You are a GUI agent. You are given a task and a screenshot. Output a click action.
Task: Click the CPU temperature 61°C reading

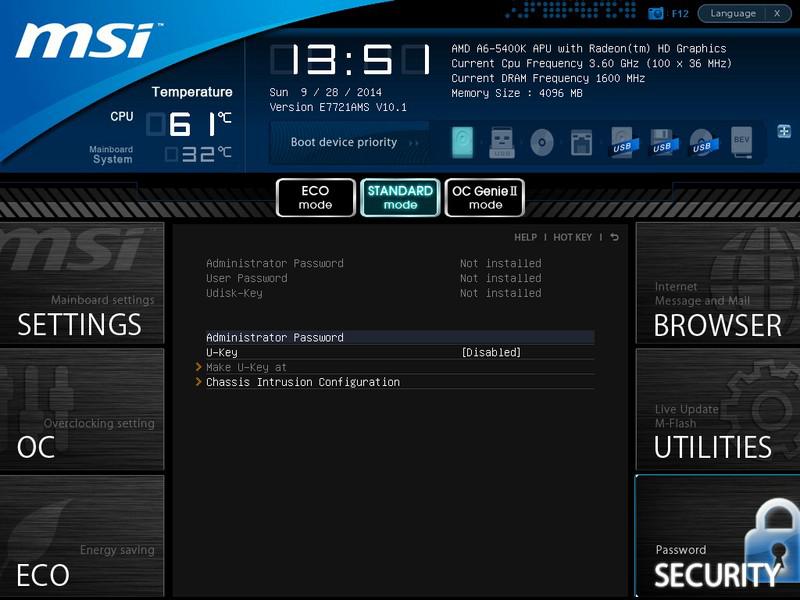(x=189, y=124)
